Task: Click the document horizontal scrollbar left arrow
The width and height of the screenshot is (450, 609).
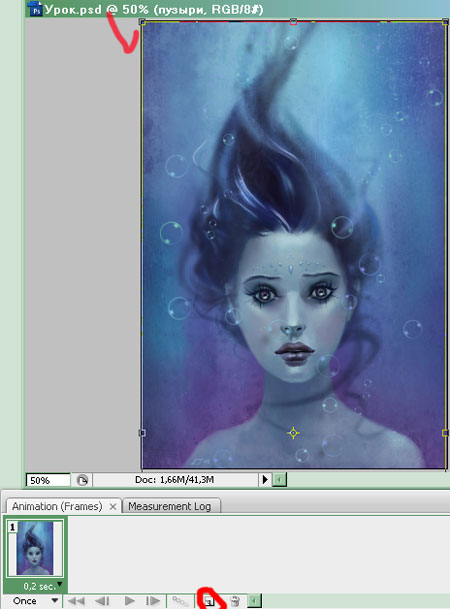Action: [x=279, y=480]
